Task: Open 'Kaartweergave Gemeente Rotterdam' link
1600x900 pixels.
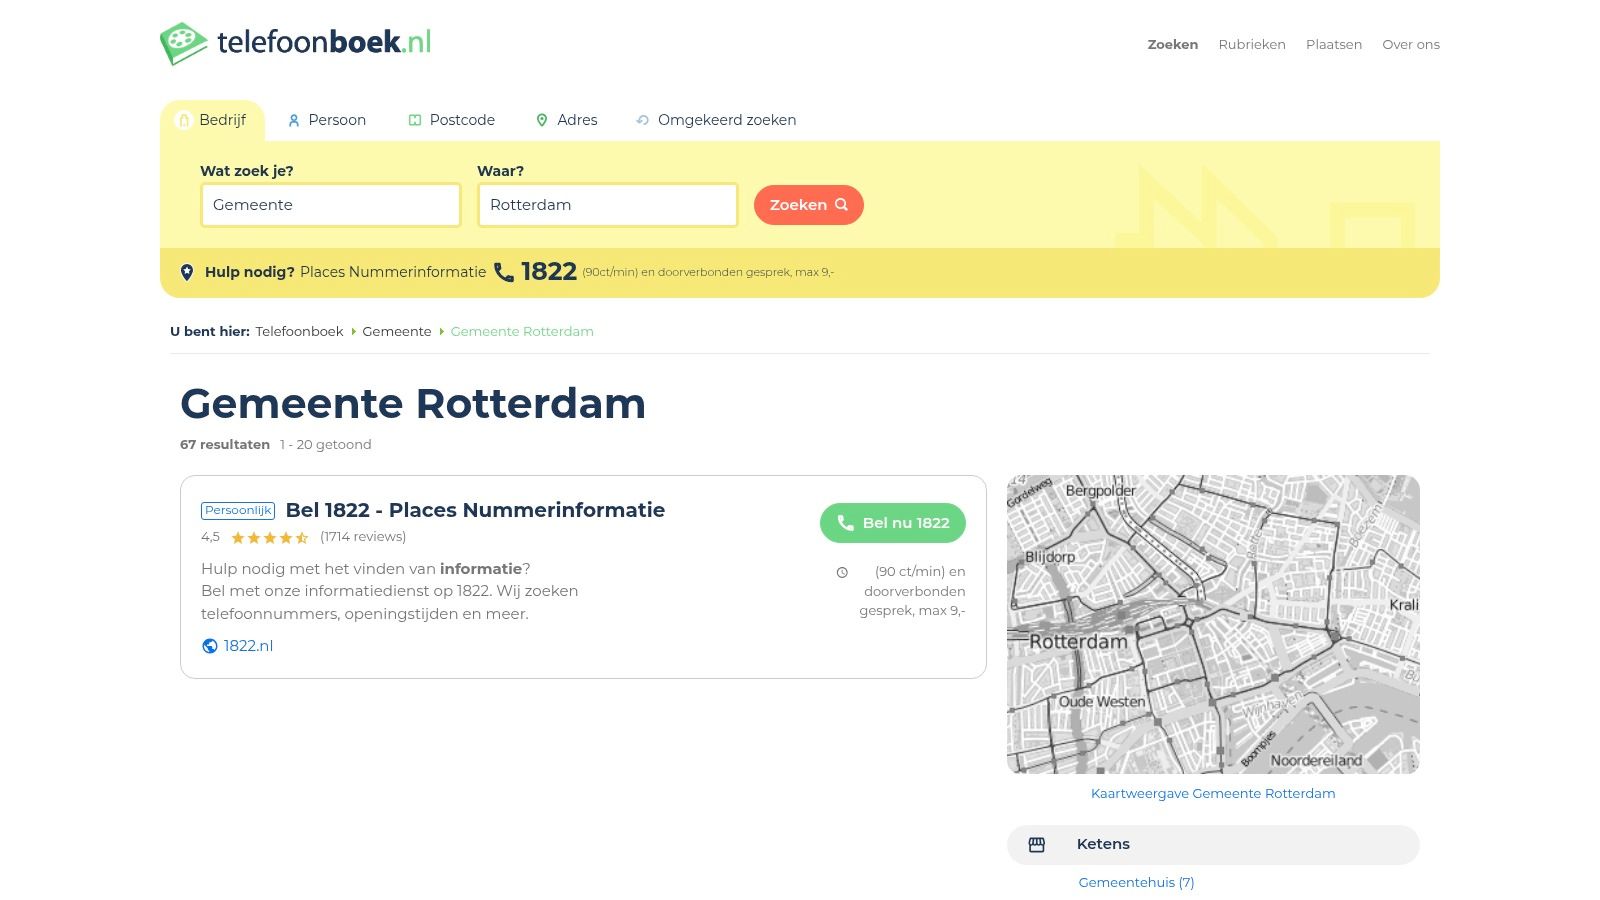Action: (1213, 793)
